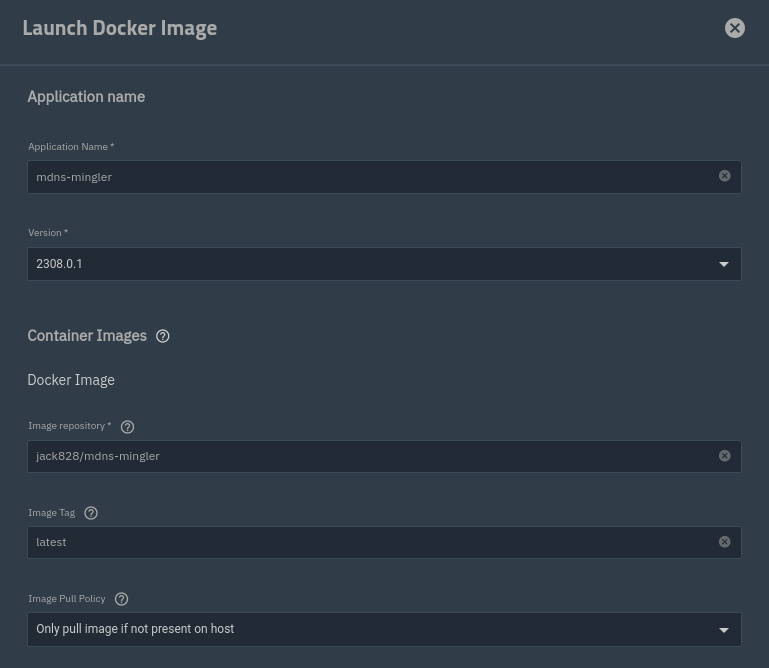Focus the Image Tag input field
Viewport: 769px width, 668px height.
[370, 542]
